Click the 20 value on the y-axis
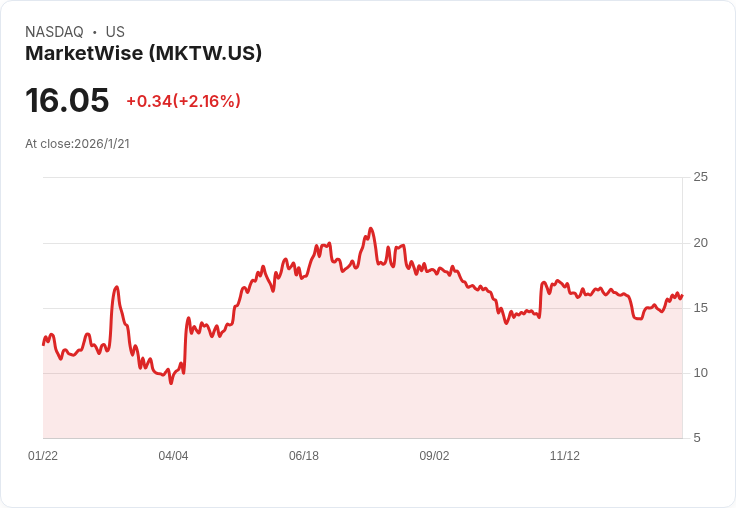This screenshot has height=508, width=736. [x=700, y=243]
